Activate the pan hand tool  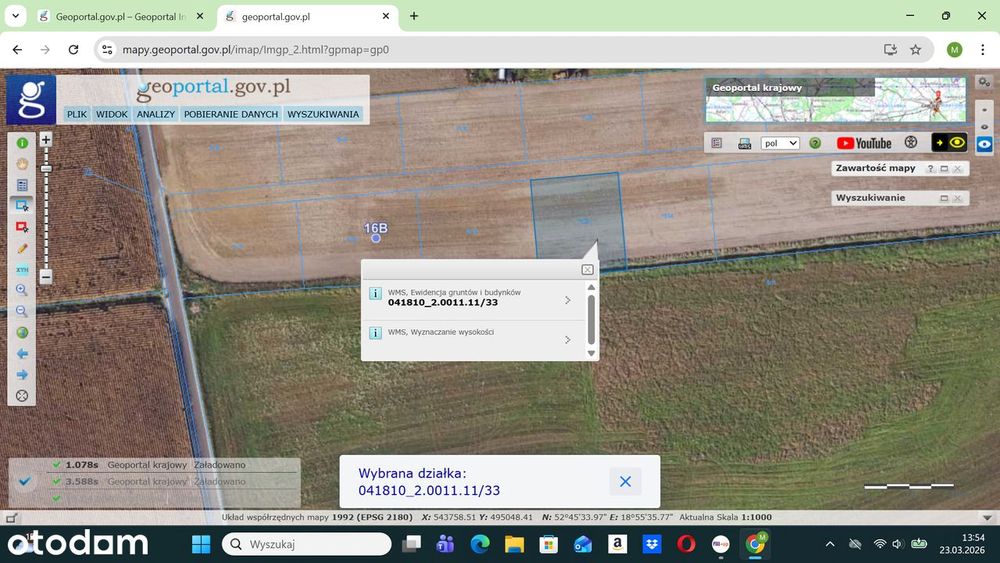(x=22, y=164)
